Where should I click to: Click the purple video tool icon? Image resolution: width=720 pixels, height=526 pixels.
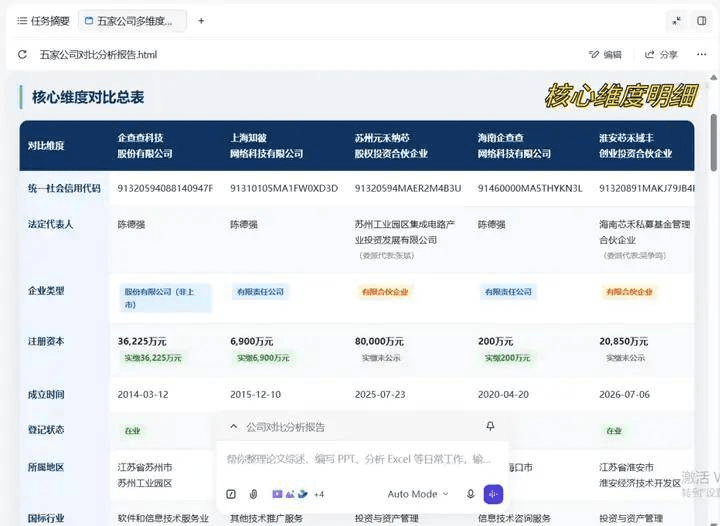click(x=277, y=494)
